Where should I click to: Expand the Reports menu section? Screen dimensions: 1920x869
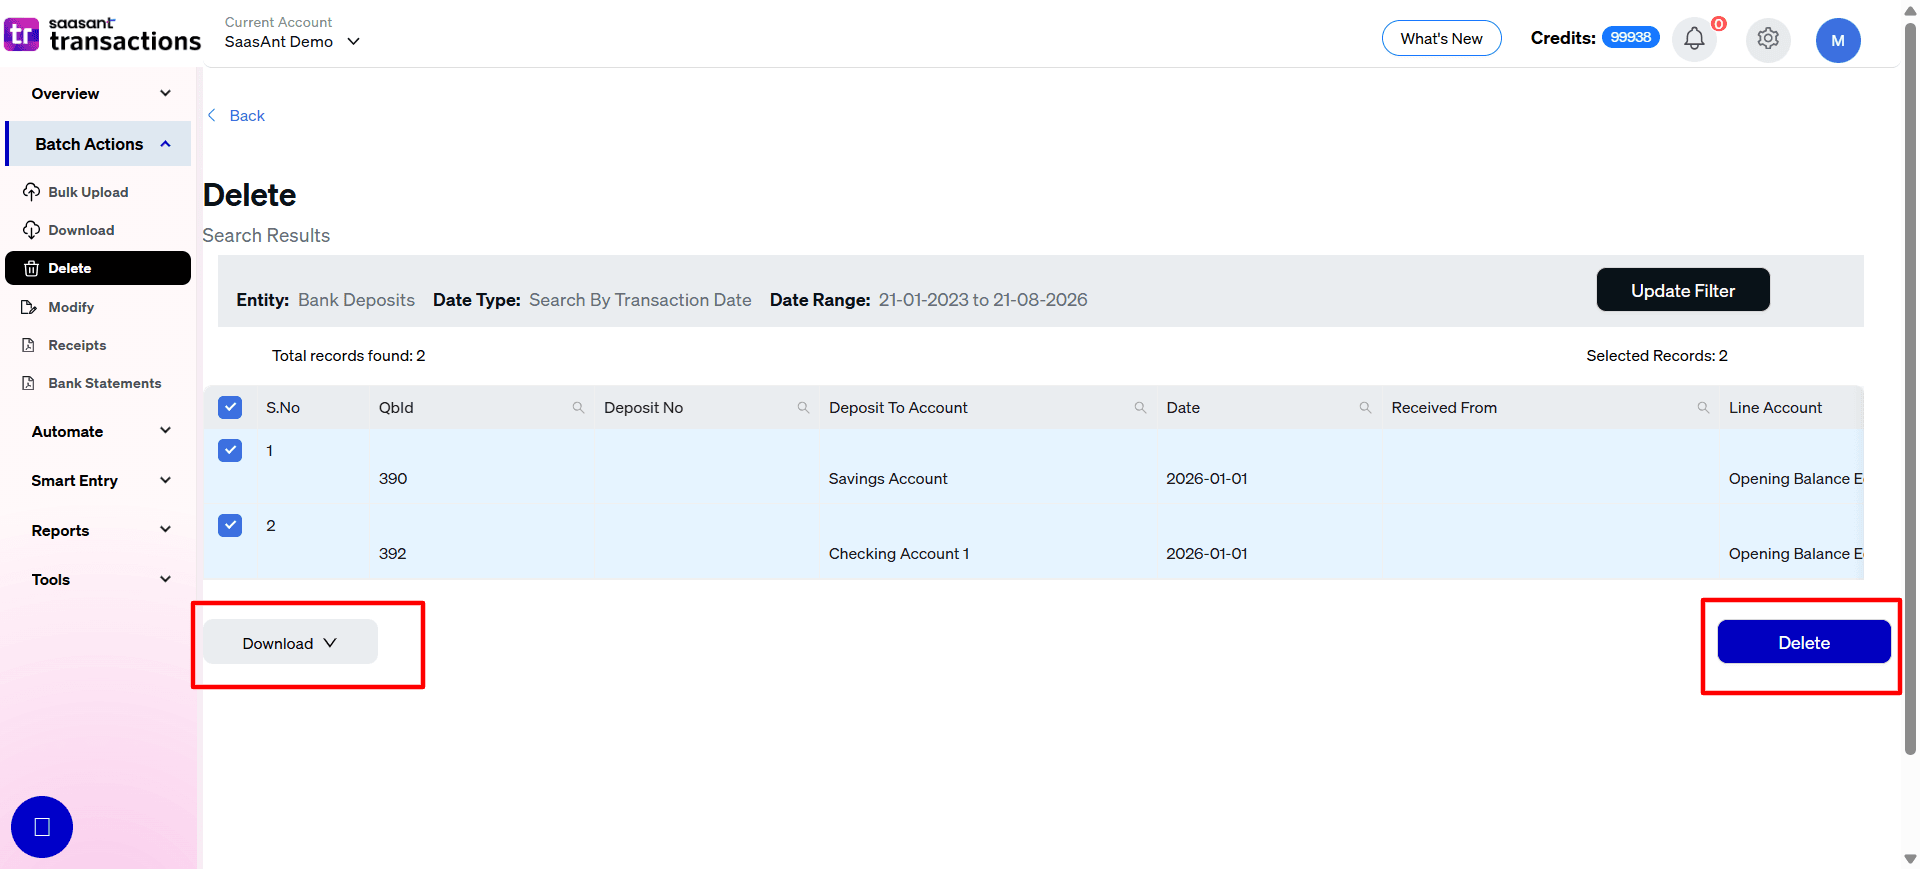(x=101, y=531)
